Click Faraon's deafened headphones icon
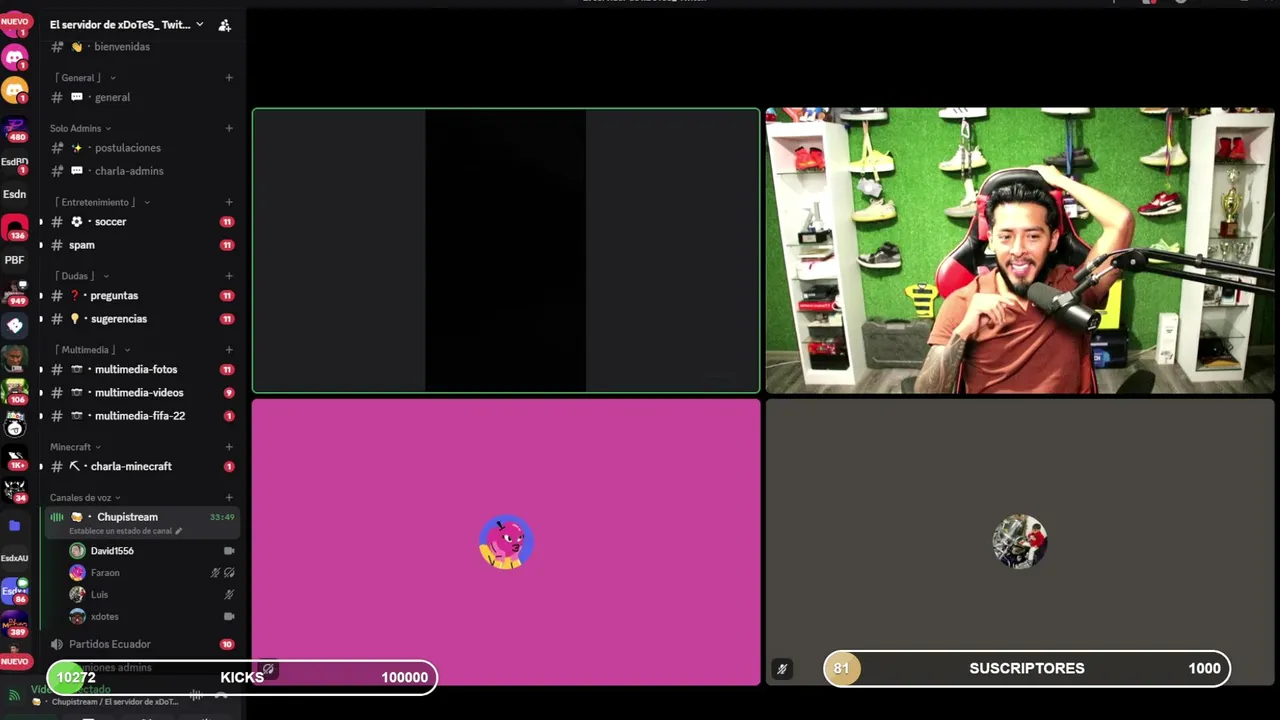 pos(229,573)
